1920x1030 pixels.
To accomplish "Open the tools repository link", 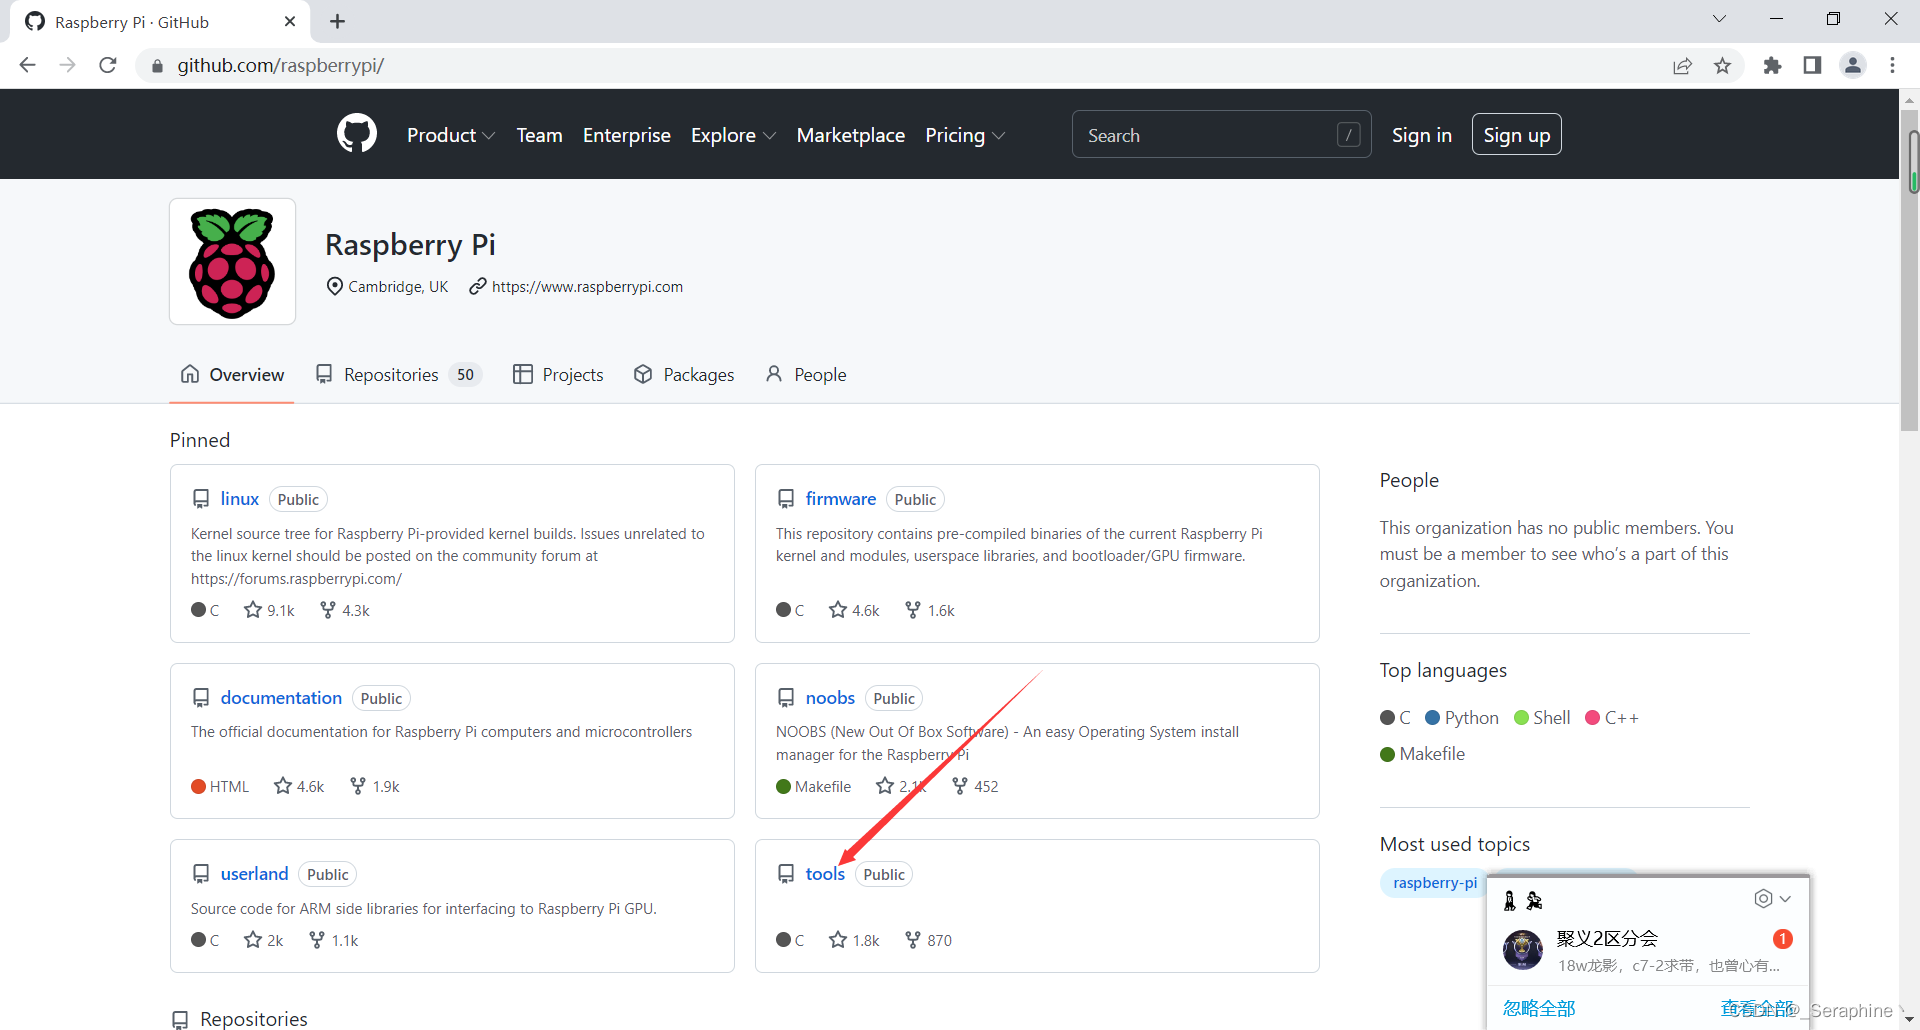I will 825,873.
